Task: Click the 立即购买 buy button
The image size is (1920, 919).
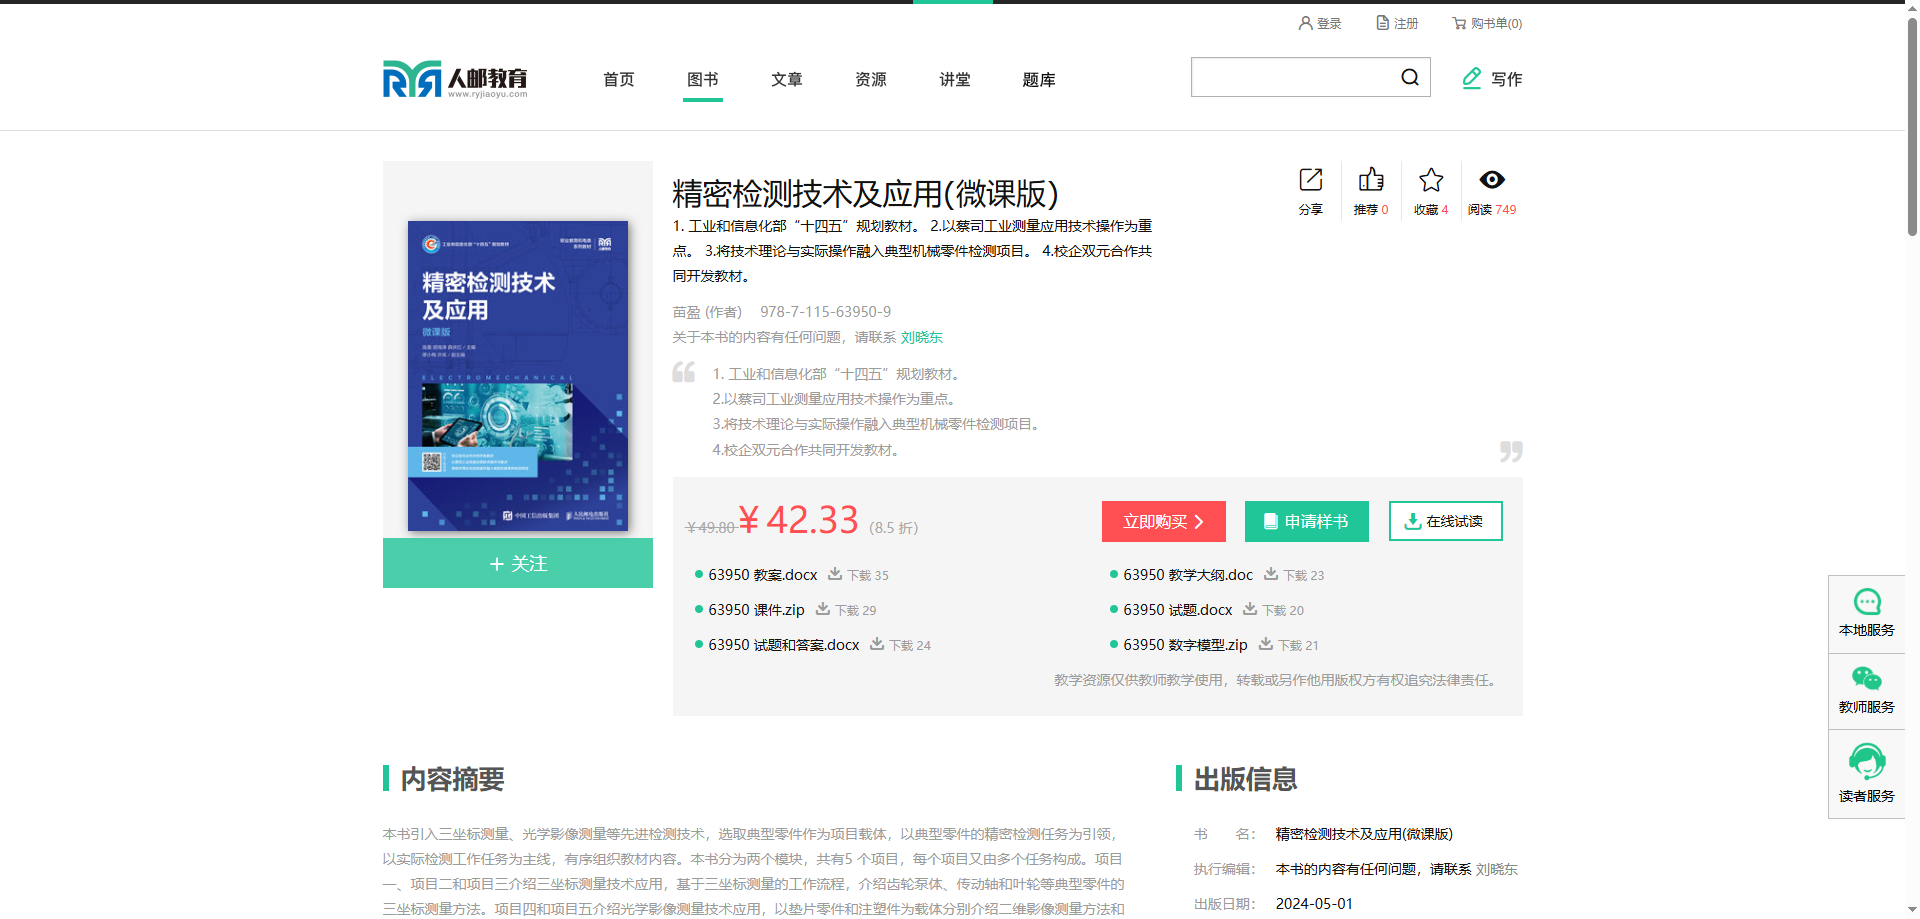Action: [1164, 521]
